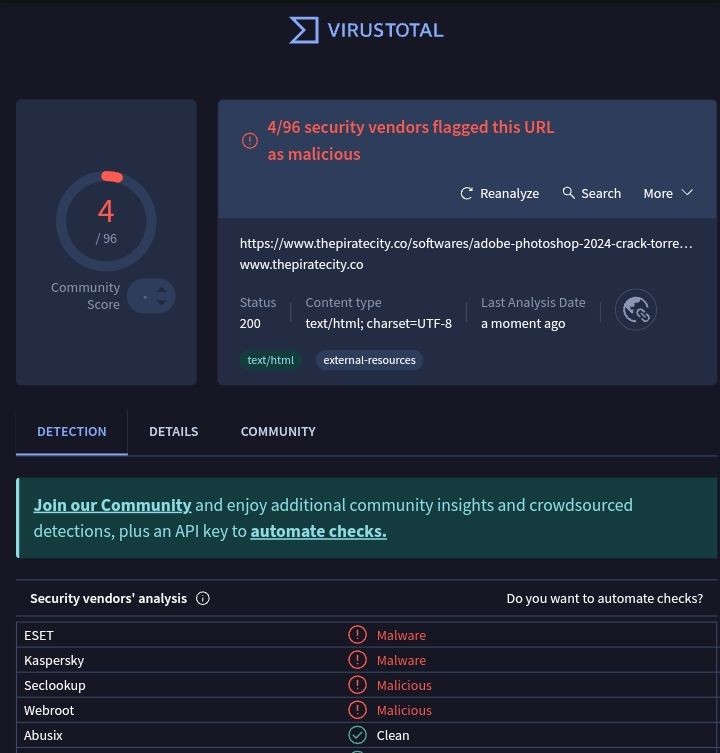Switch to the DETAILS tab

pos(173,431)
